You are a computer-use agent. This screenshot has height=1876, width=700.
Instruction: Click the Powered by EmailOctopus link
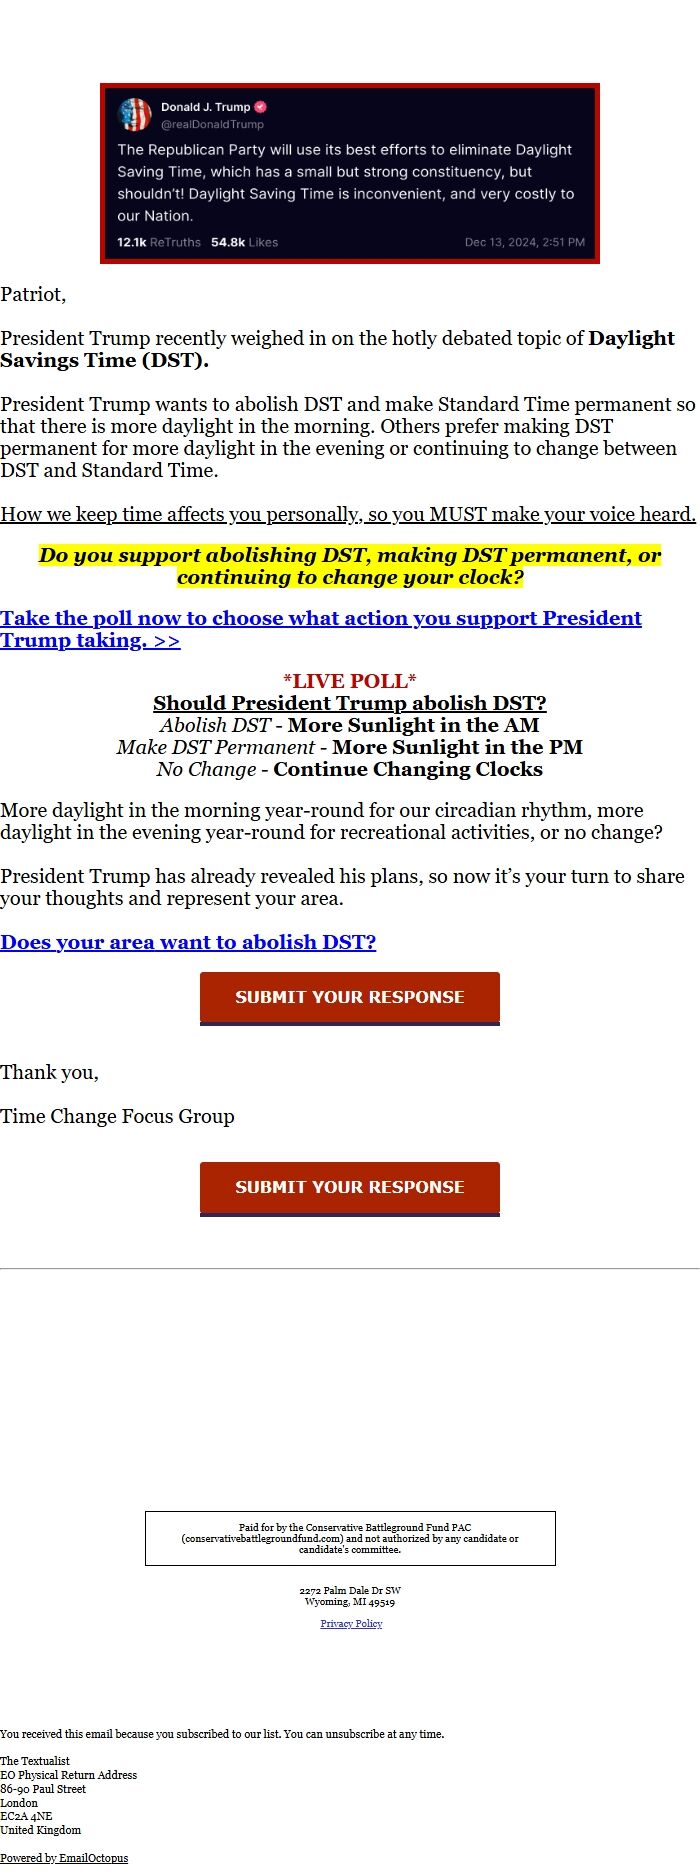(63, 1857)
